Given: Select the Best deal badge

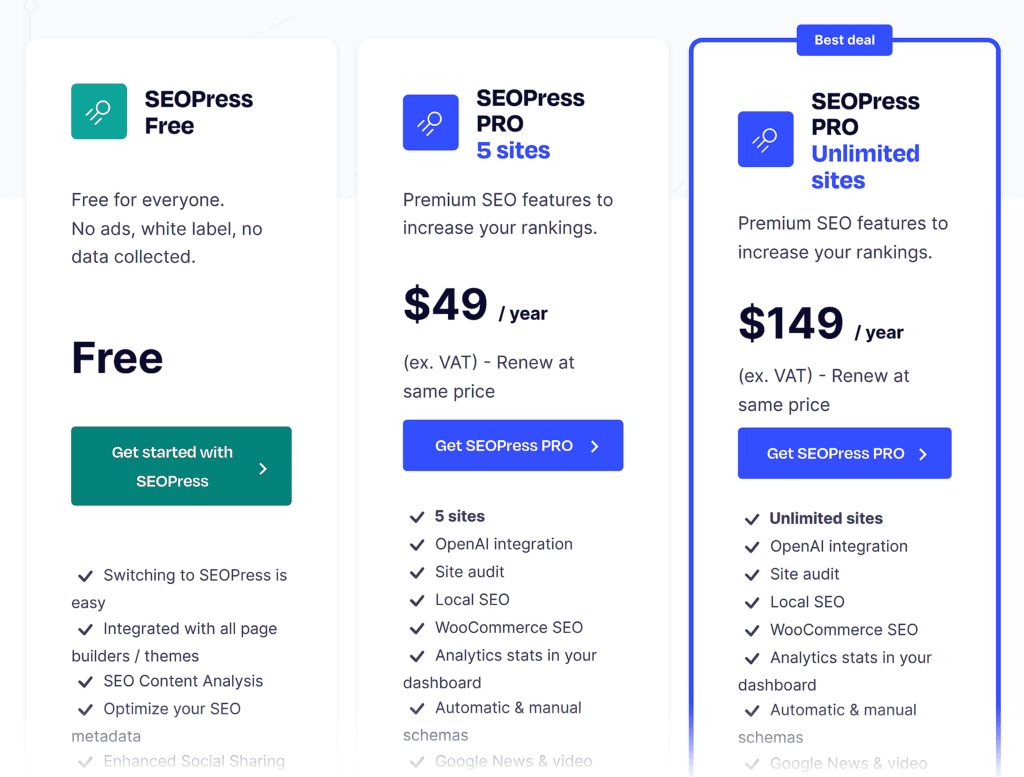Looking at the screenshot, I should click(x=844, y=40).
